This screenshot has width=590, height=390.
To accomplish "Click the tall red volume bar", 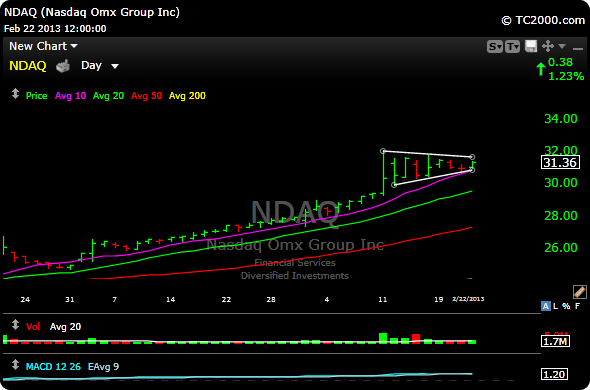I will click(416, 338).
